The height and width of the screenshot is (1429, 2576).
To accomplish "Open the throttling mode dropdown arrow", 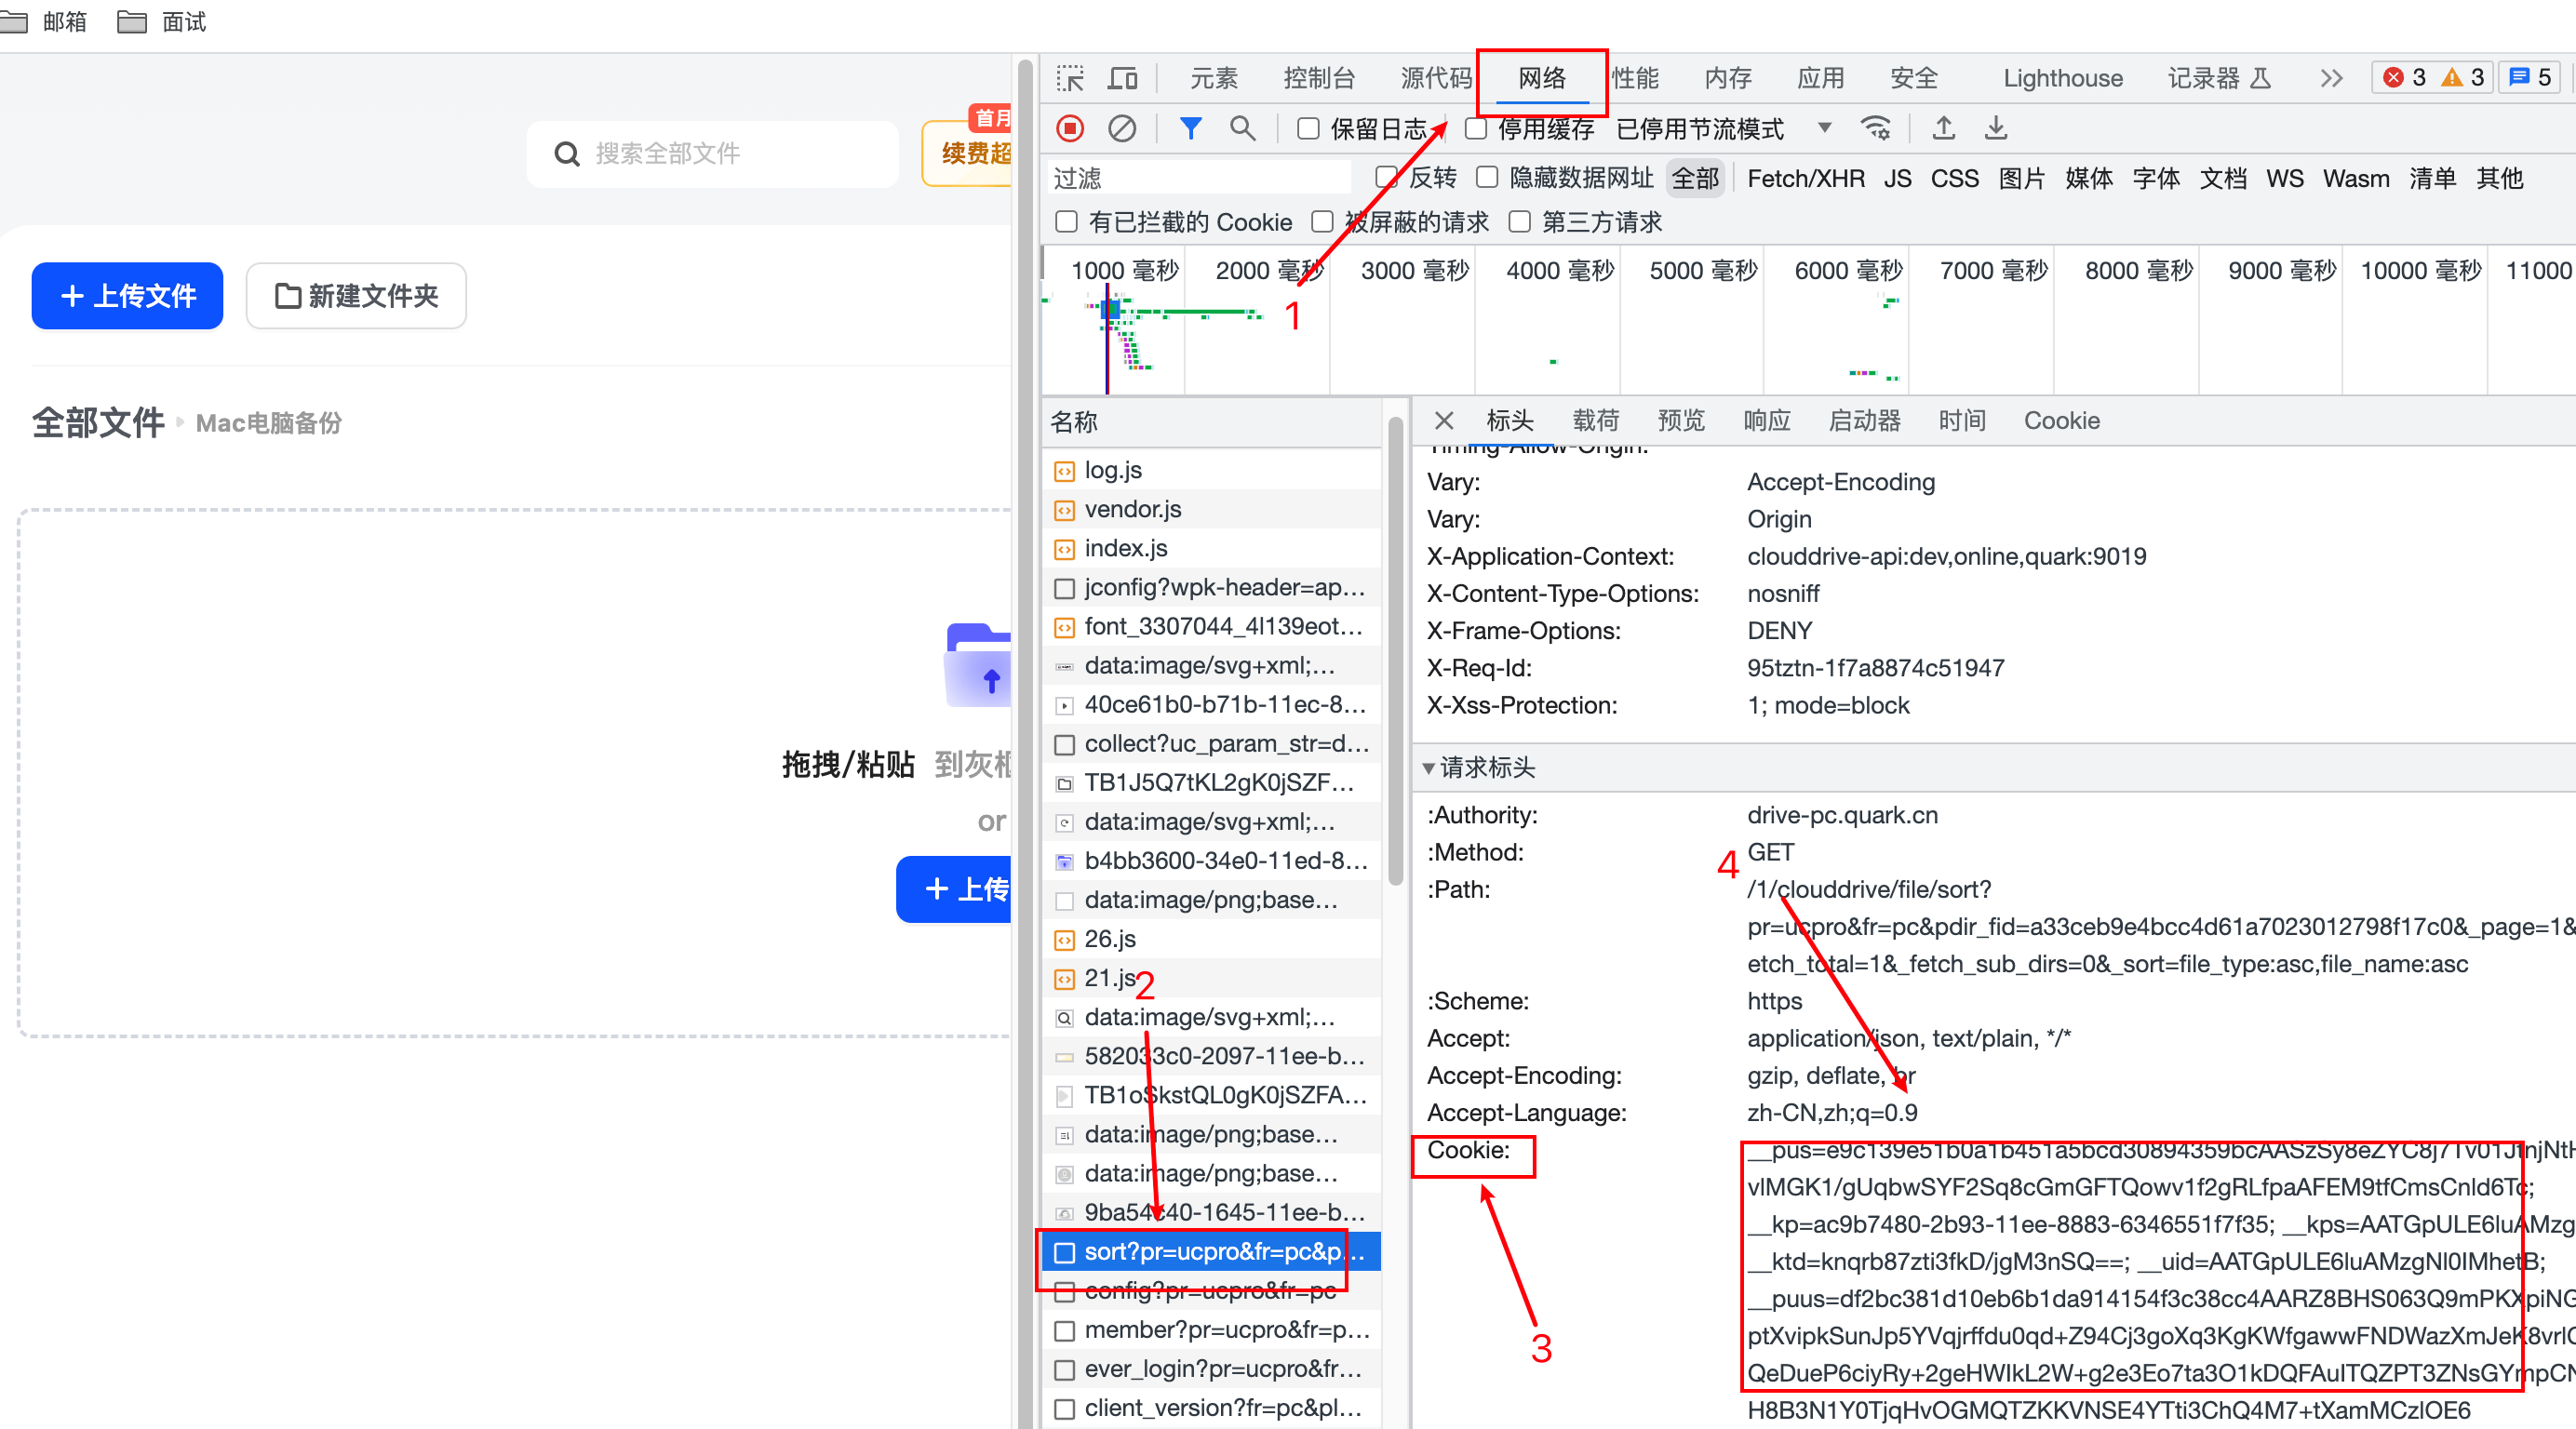I will pos(1825,128).
